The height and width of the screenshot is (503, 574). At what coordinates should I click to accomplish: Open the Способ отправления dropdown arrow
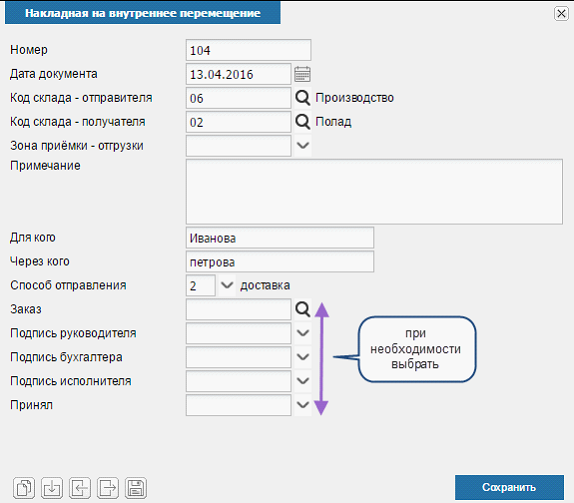227,285
